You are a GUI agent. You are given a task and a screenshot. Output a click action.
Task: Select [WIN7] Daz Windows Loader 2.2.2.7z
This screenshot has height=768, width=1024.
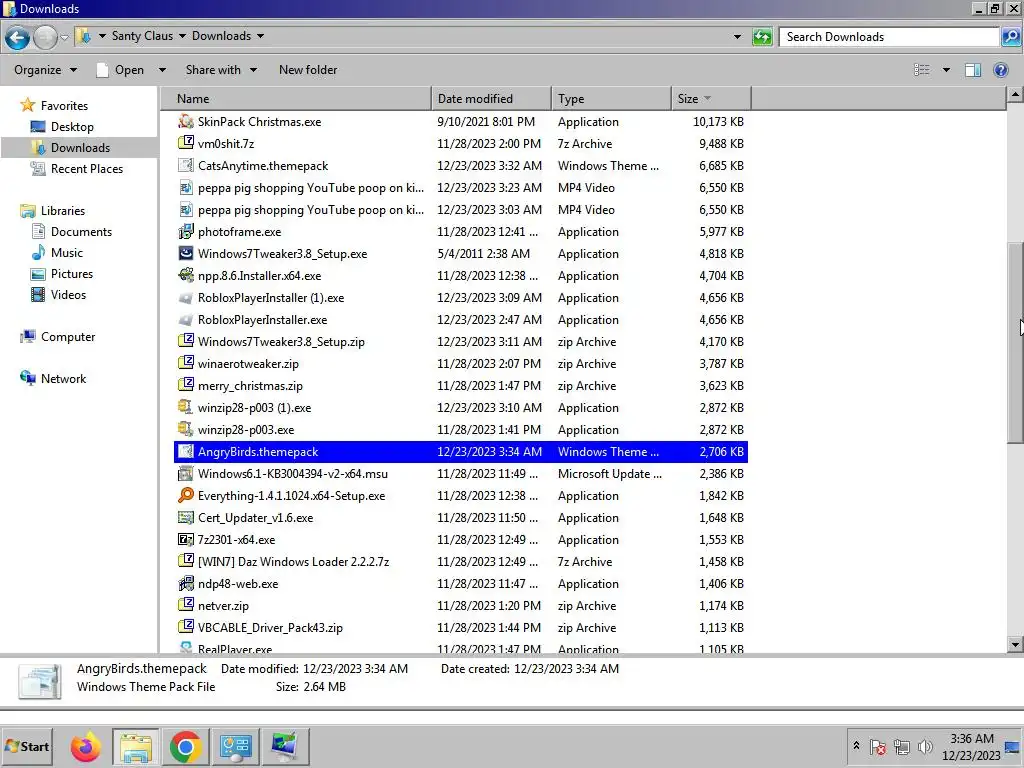[460, 562]
